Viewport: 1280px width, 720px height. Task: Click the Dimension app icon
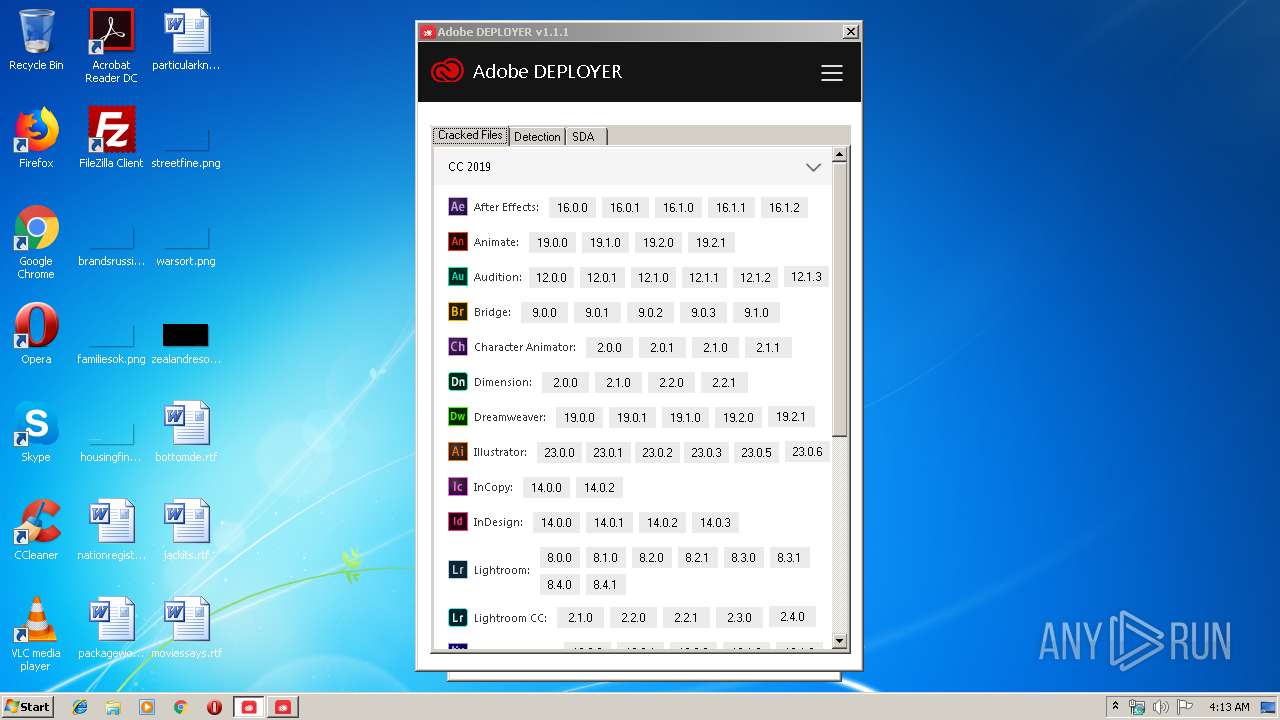pyautogui.click(x=457, y=382)
